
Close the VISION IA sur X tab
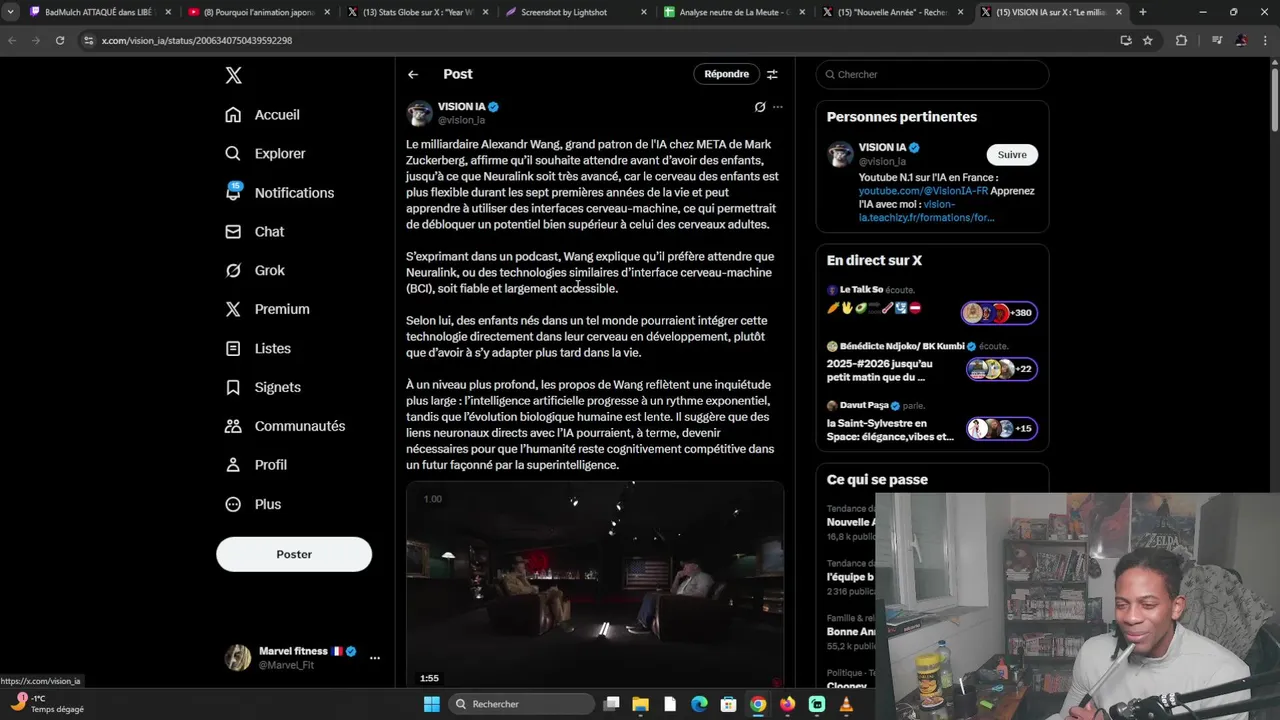coord(1119,12)
